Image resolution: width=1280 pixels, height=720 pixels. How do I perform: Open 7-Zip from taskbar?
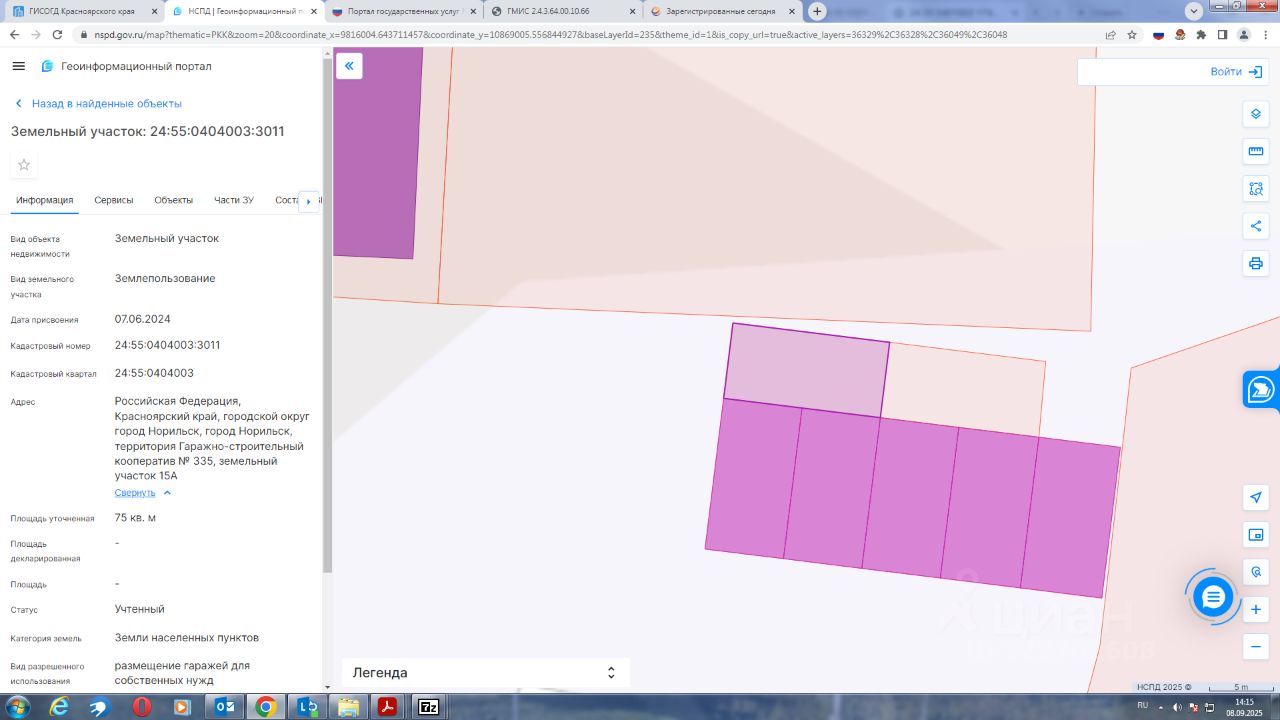point(428,707)
